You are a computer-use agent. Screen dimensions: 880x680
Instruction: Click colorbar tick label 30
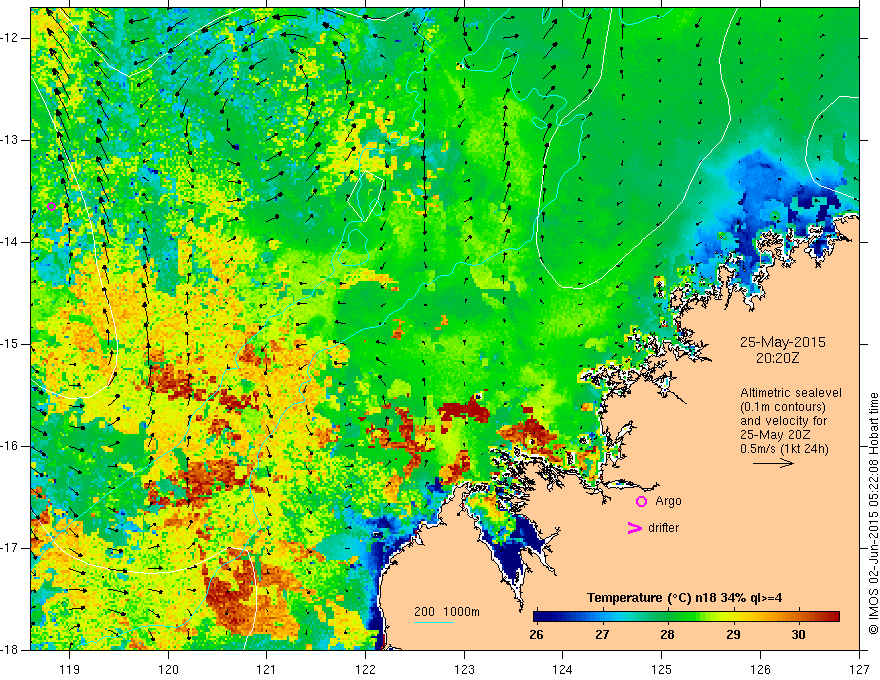click(x=799, y=635)
